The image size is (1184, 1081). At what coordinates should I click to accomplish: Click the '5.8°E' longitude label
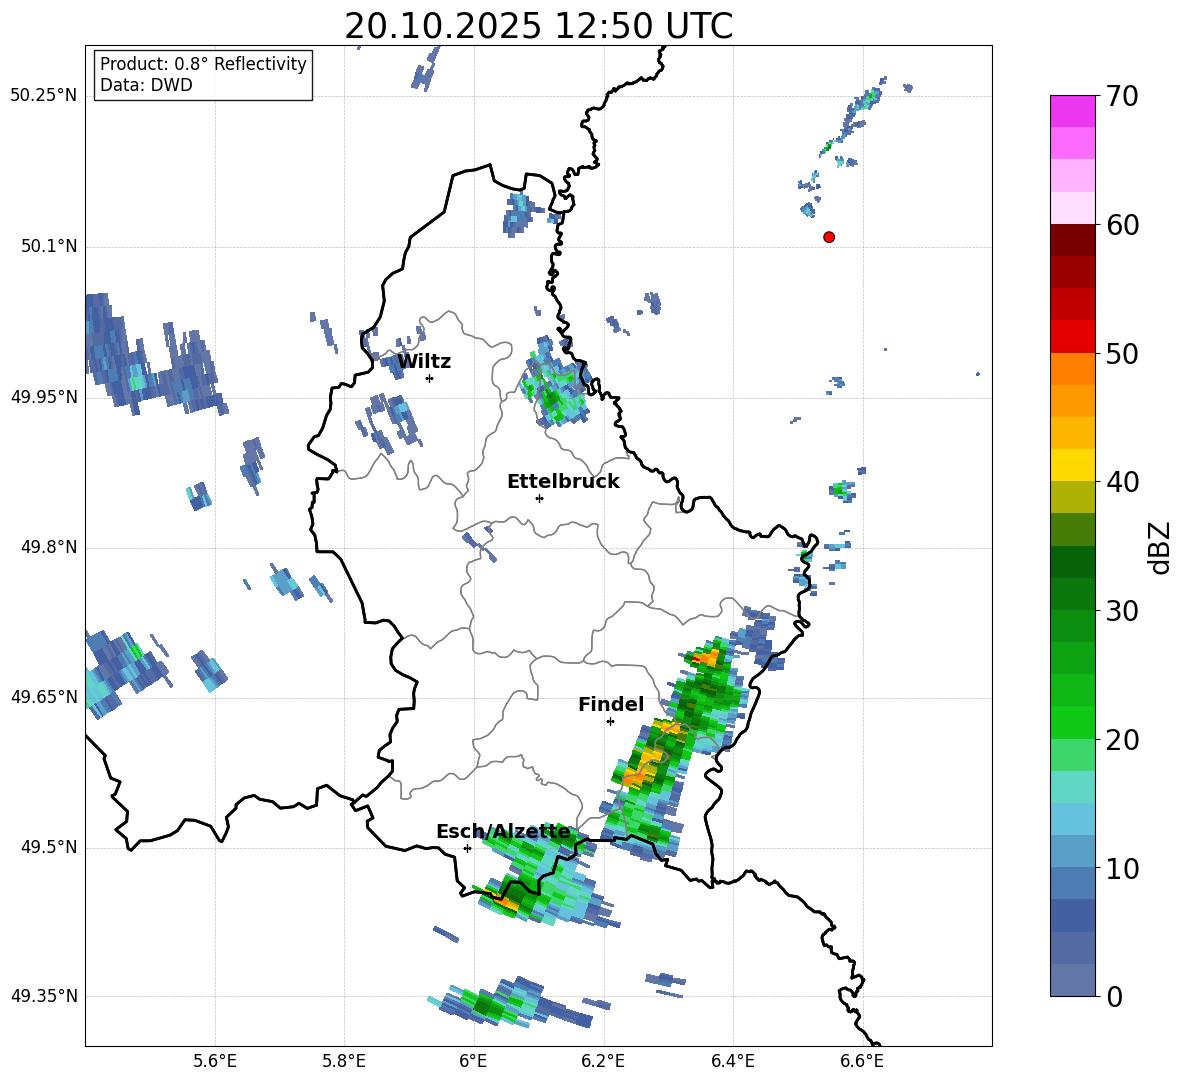344,1061
